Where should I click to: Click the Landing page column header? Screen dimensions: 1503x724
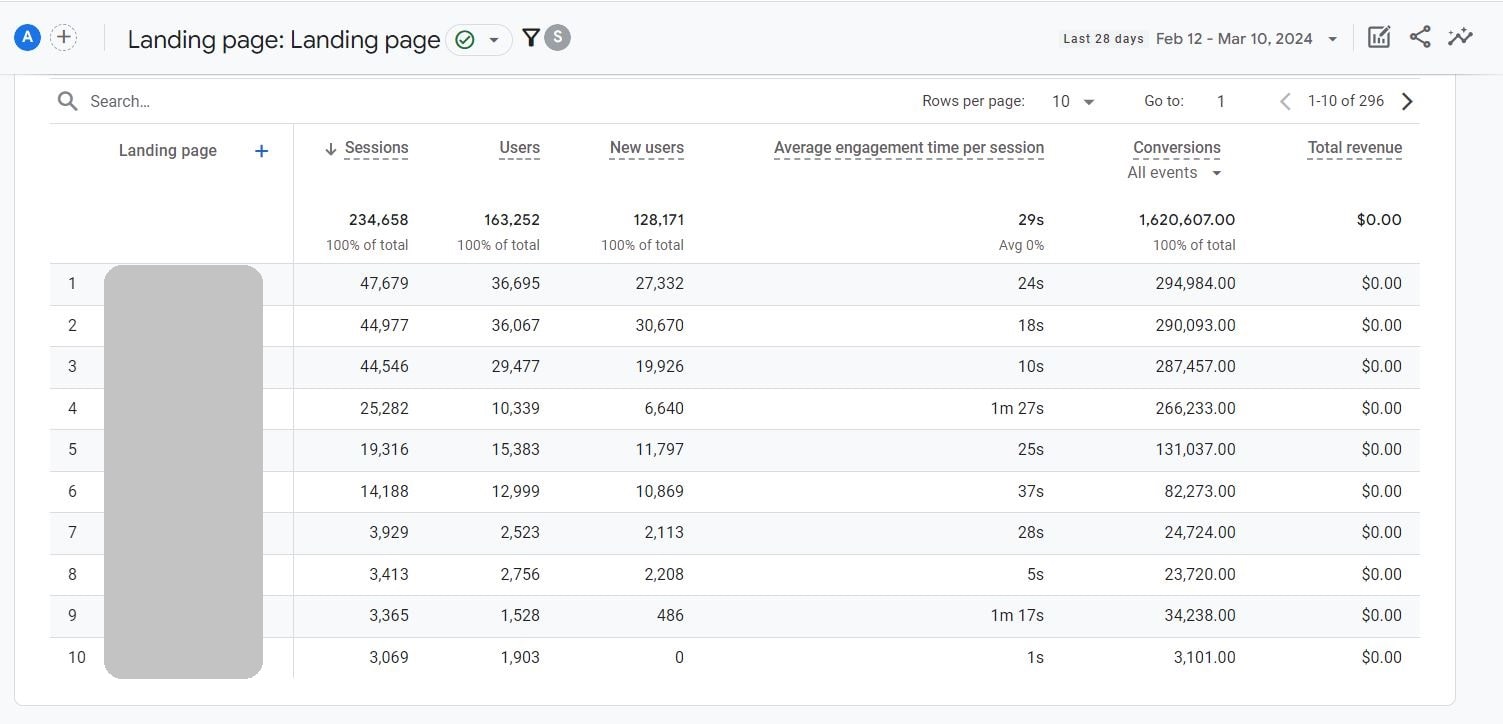168,151
